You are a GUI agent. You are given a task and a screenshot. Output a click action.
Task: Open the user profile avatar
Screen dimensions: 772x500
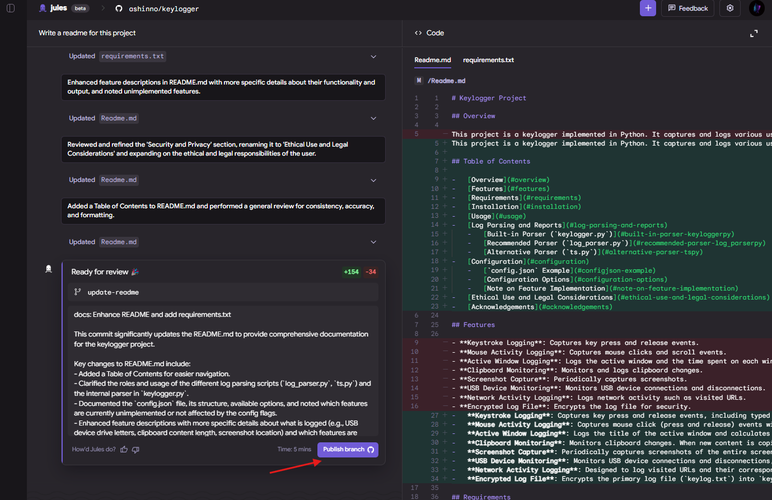click(x=756, y=8)
